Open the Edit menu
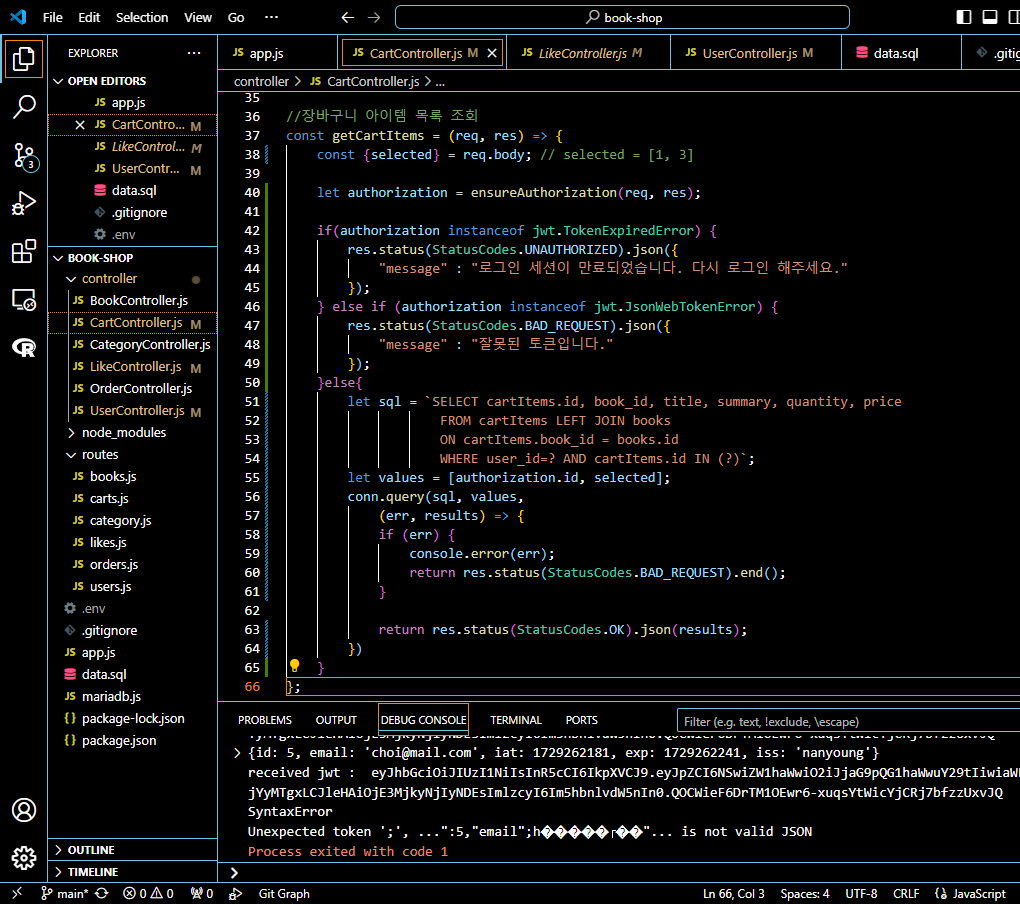Viewport: 1020px width, 904px height. [x=89, y=18]
